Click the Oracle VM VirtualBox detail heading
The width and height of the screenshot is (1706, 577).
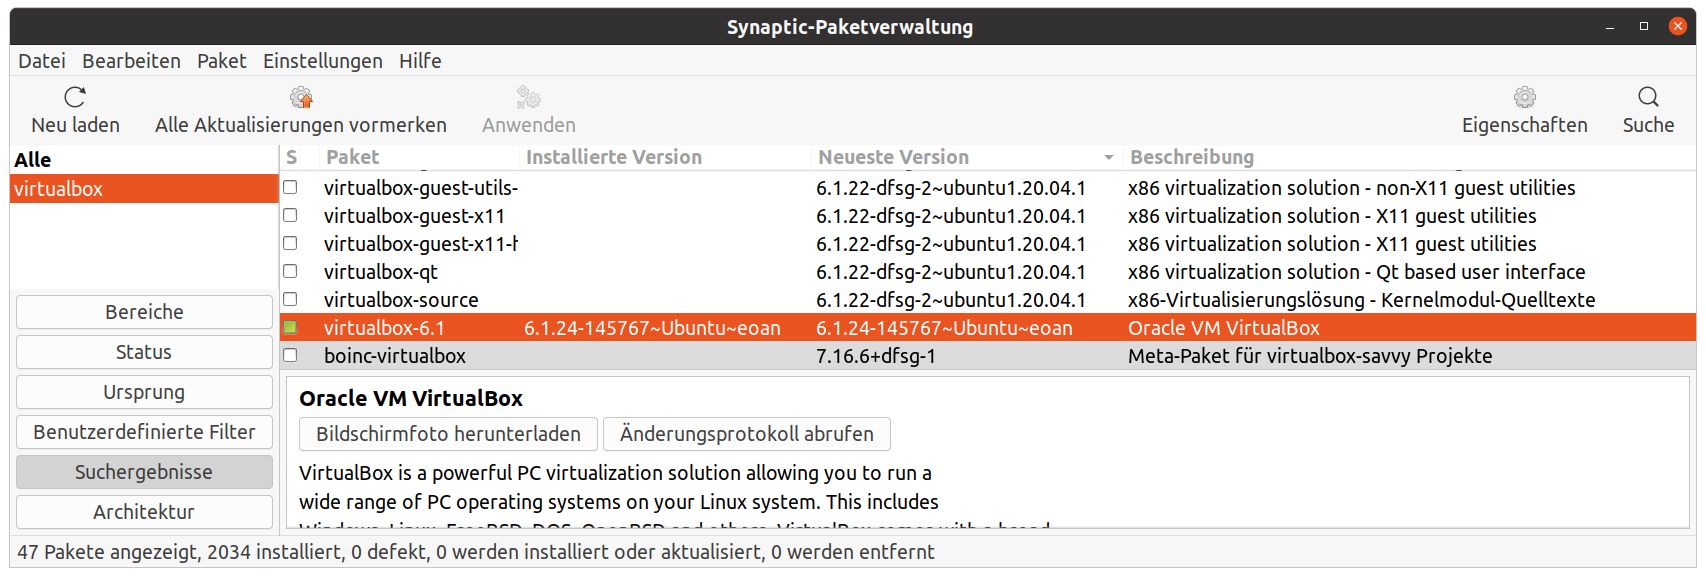411,398
